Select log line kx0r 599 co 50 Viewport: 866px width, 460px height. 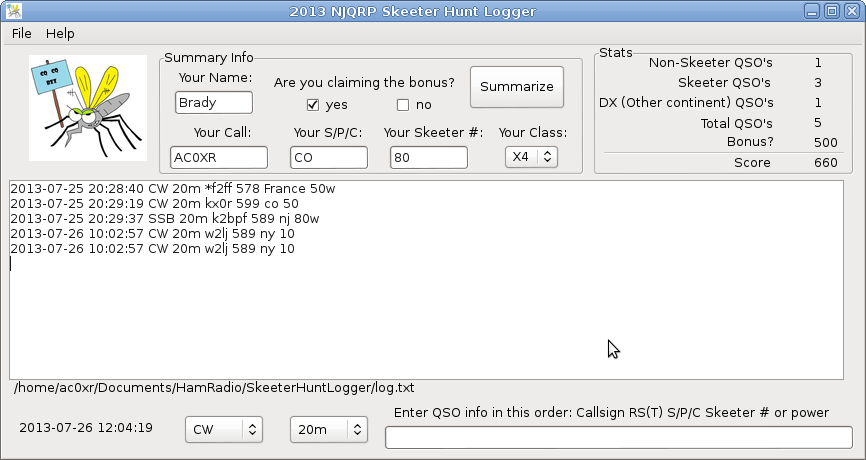coord(155,204)
